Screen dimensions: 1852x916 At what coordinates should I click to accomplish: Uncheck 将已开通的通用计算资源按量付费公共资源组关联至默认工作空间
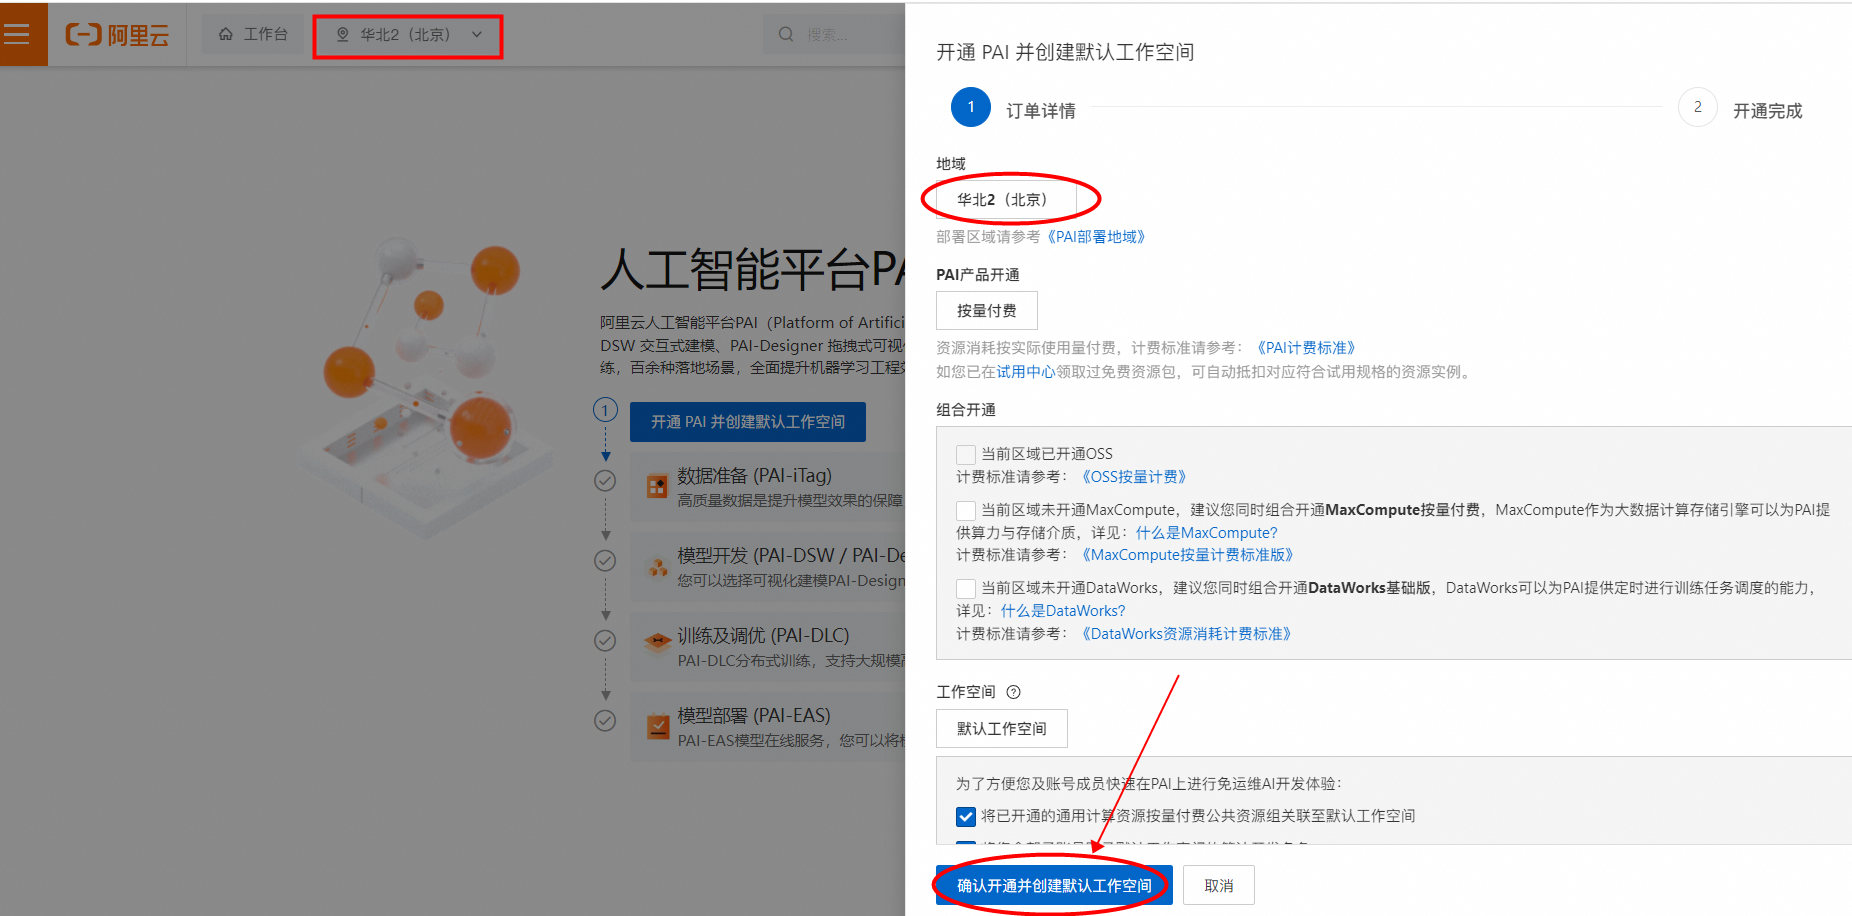[965, 816]
